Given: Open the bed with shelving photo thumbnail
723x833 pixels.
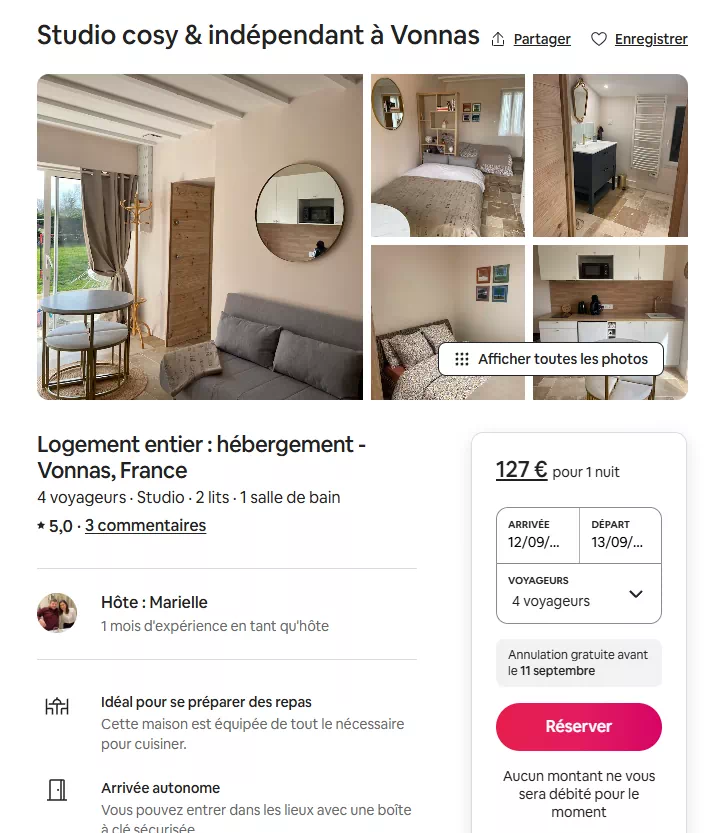Looking at the screenshot, I should coord(448,155).
